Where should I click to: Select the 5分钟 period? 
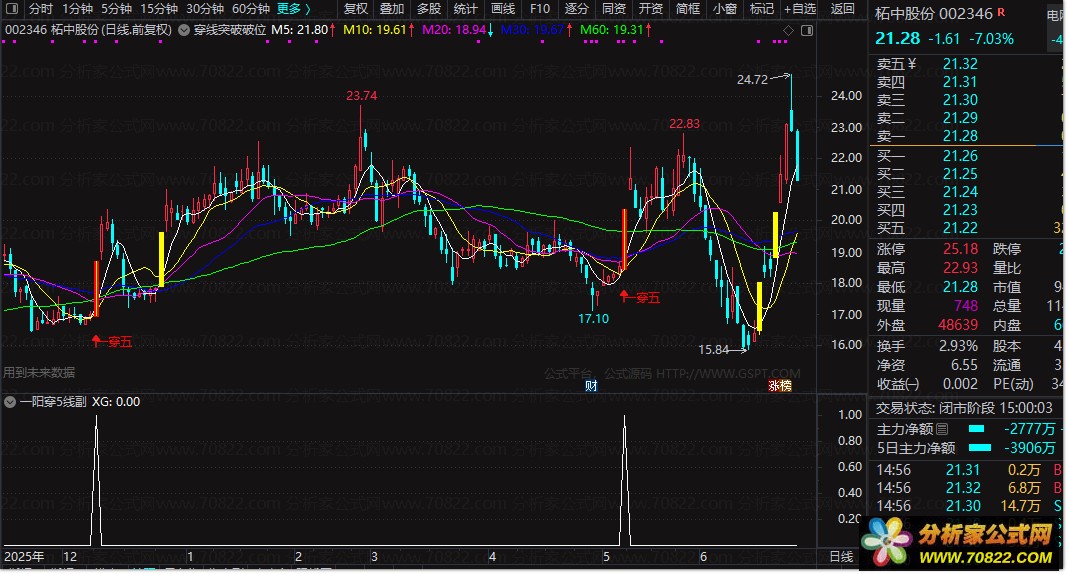click(117, 9)
